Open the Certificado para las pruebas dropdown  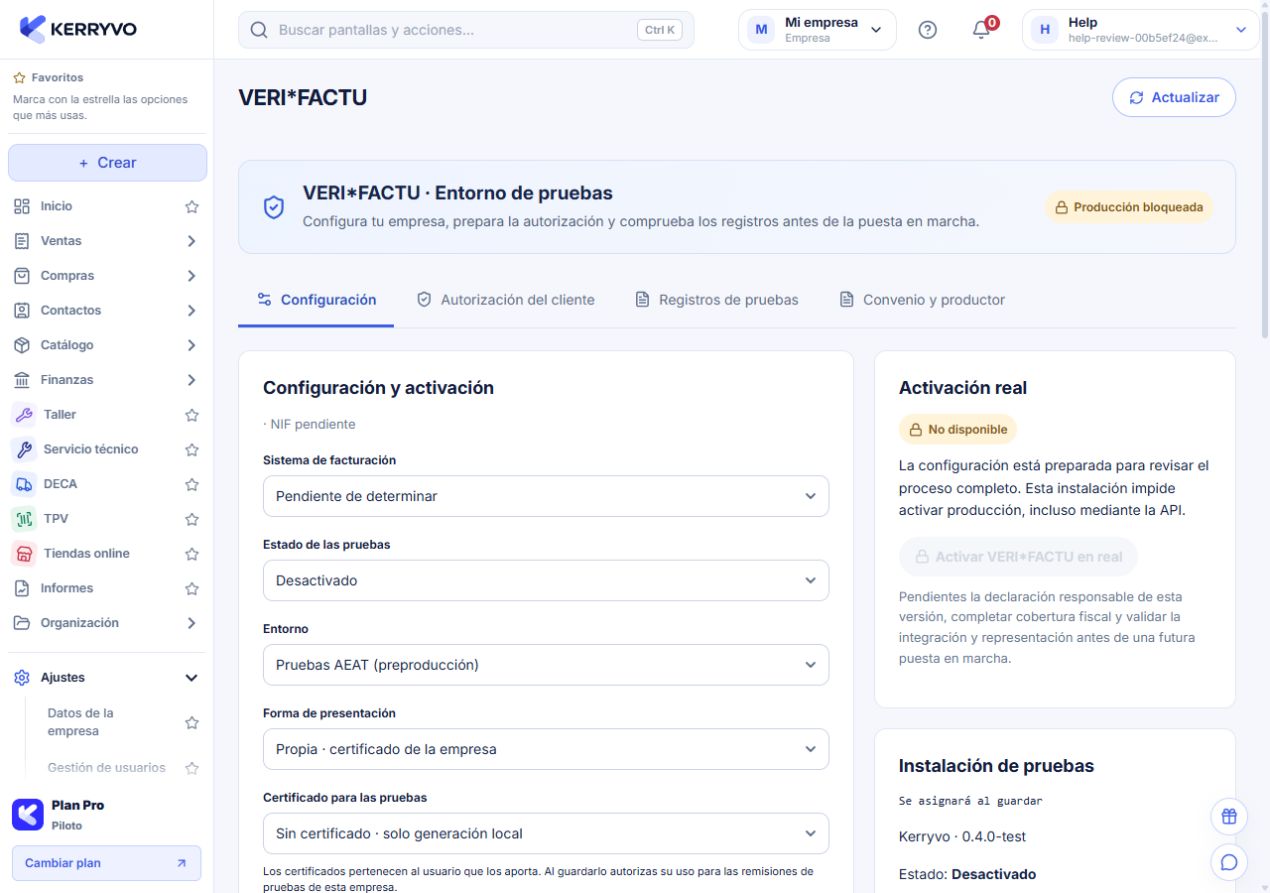[x=546, y=834]
